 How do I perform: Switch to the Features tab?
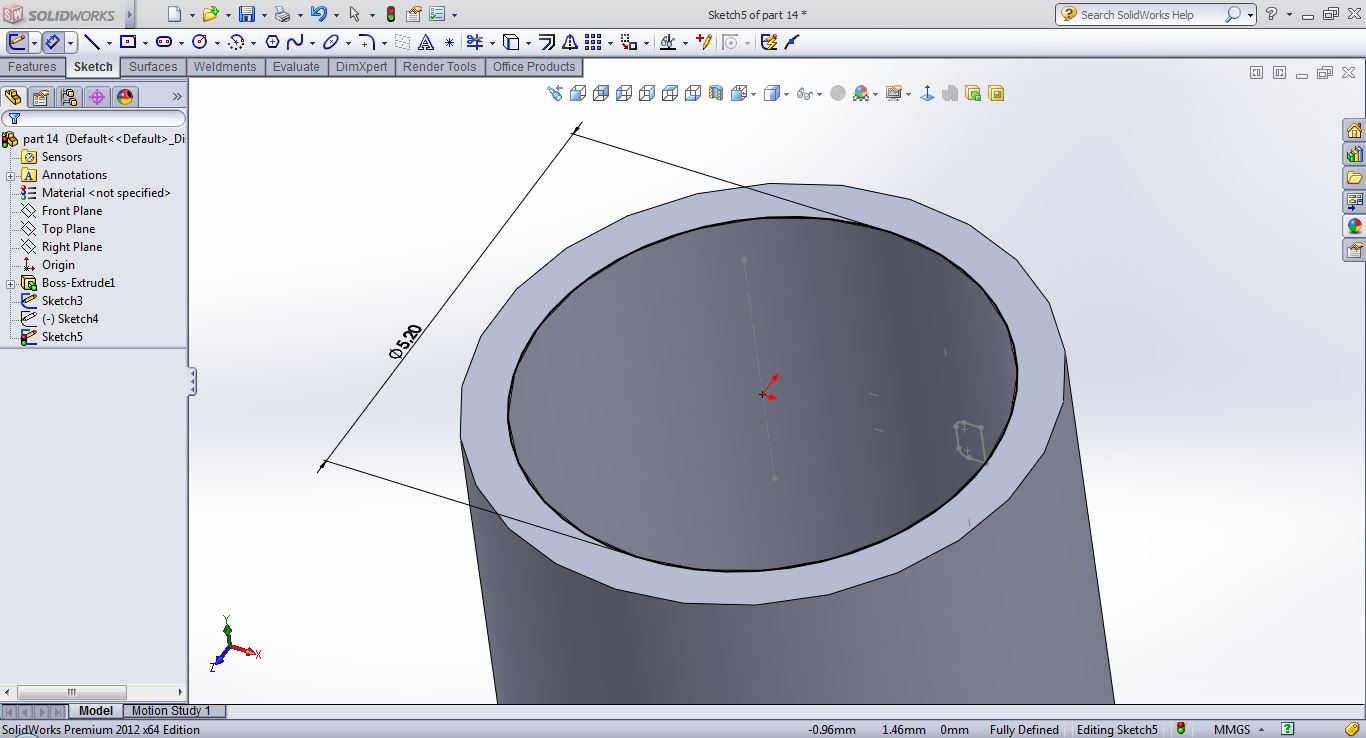[32, 67]
